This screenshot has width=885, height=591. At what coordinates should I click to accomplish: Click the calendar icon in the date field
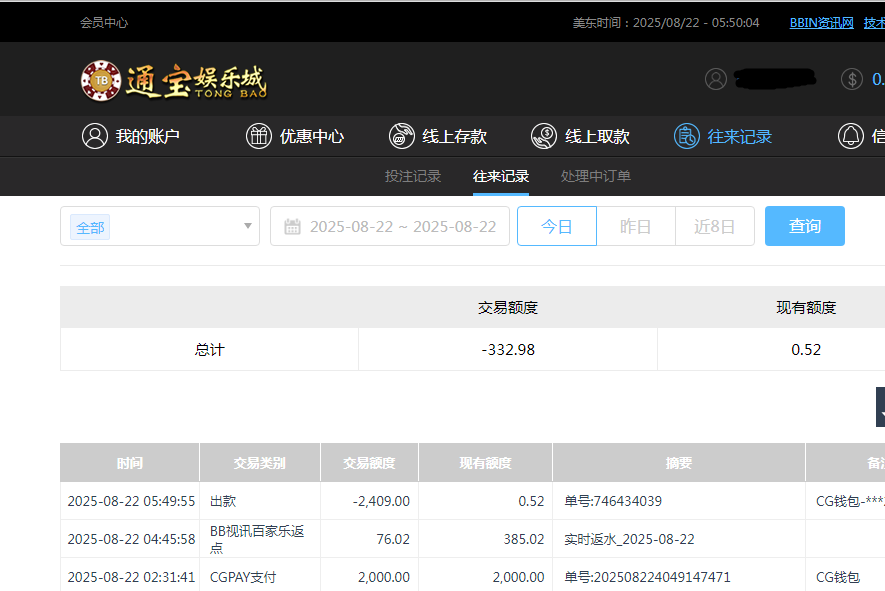tap(291, 225)
